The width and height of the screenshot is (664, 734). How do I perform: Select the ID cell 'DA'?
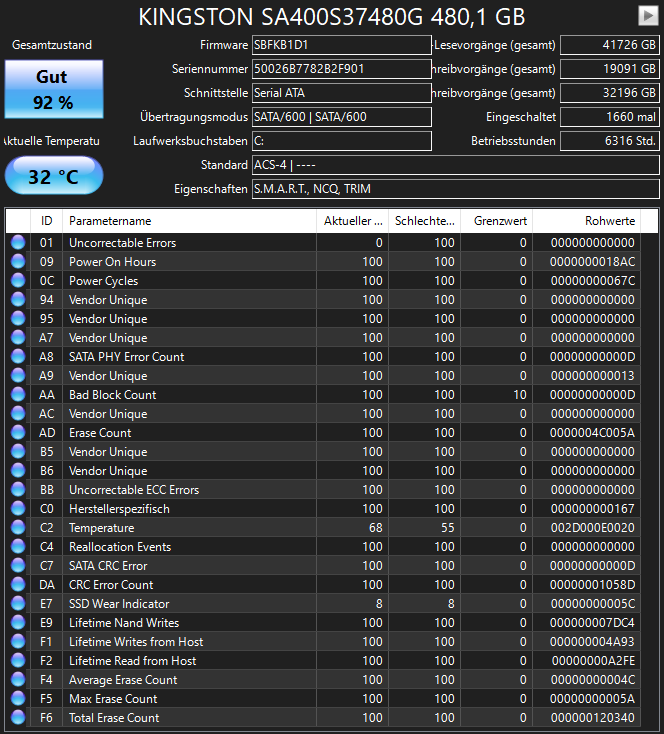(46, 585)
